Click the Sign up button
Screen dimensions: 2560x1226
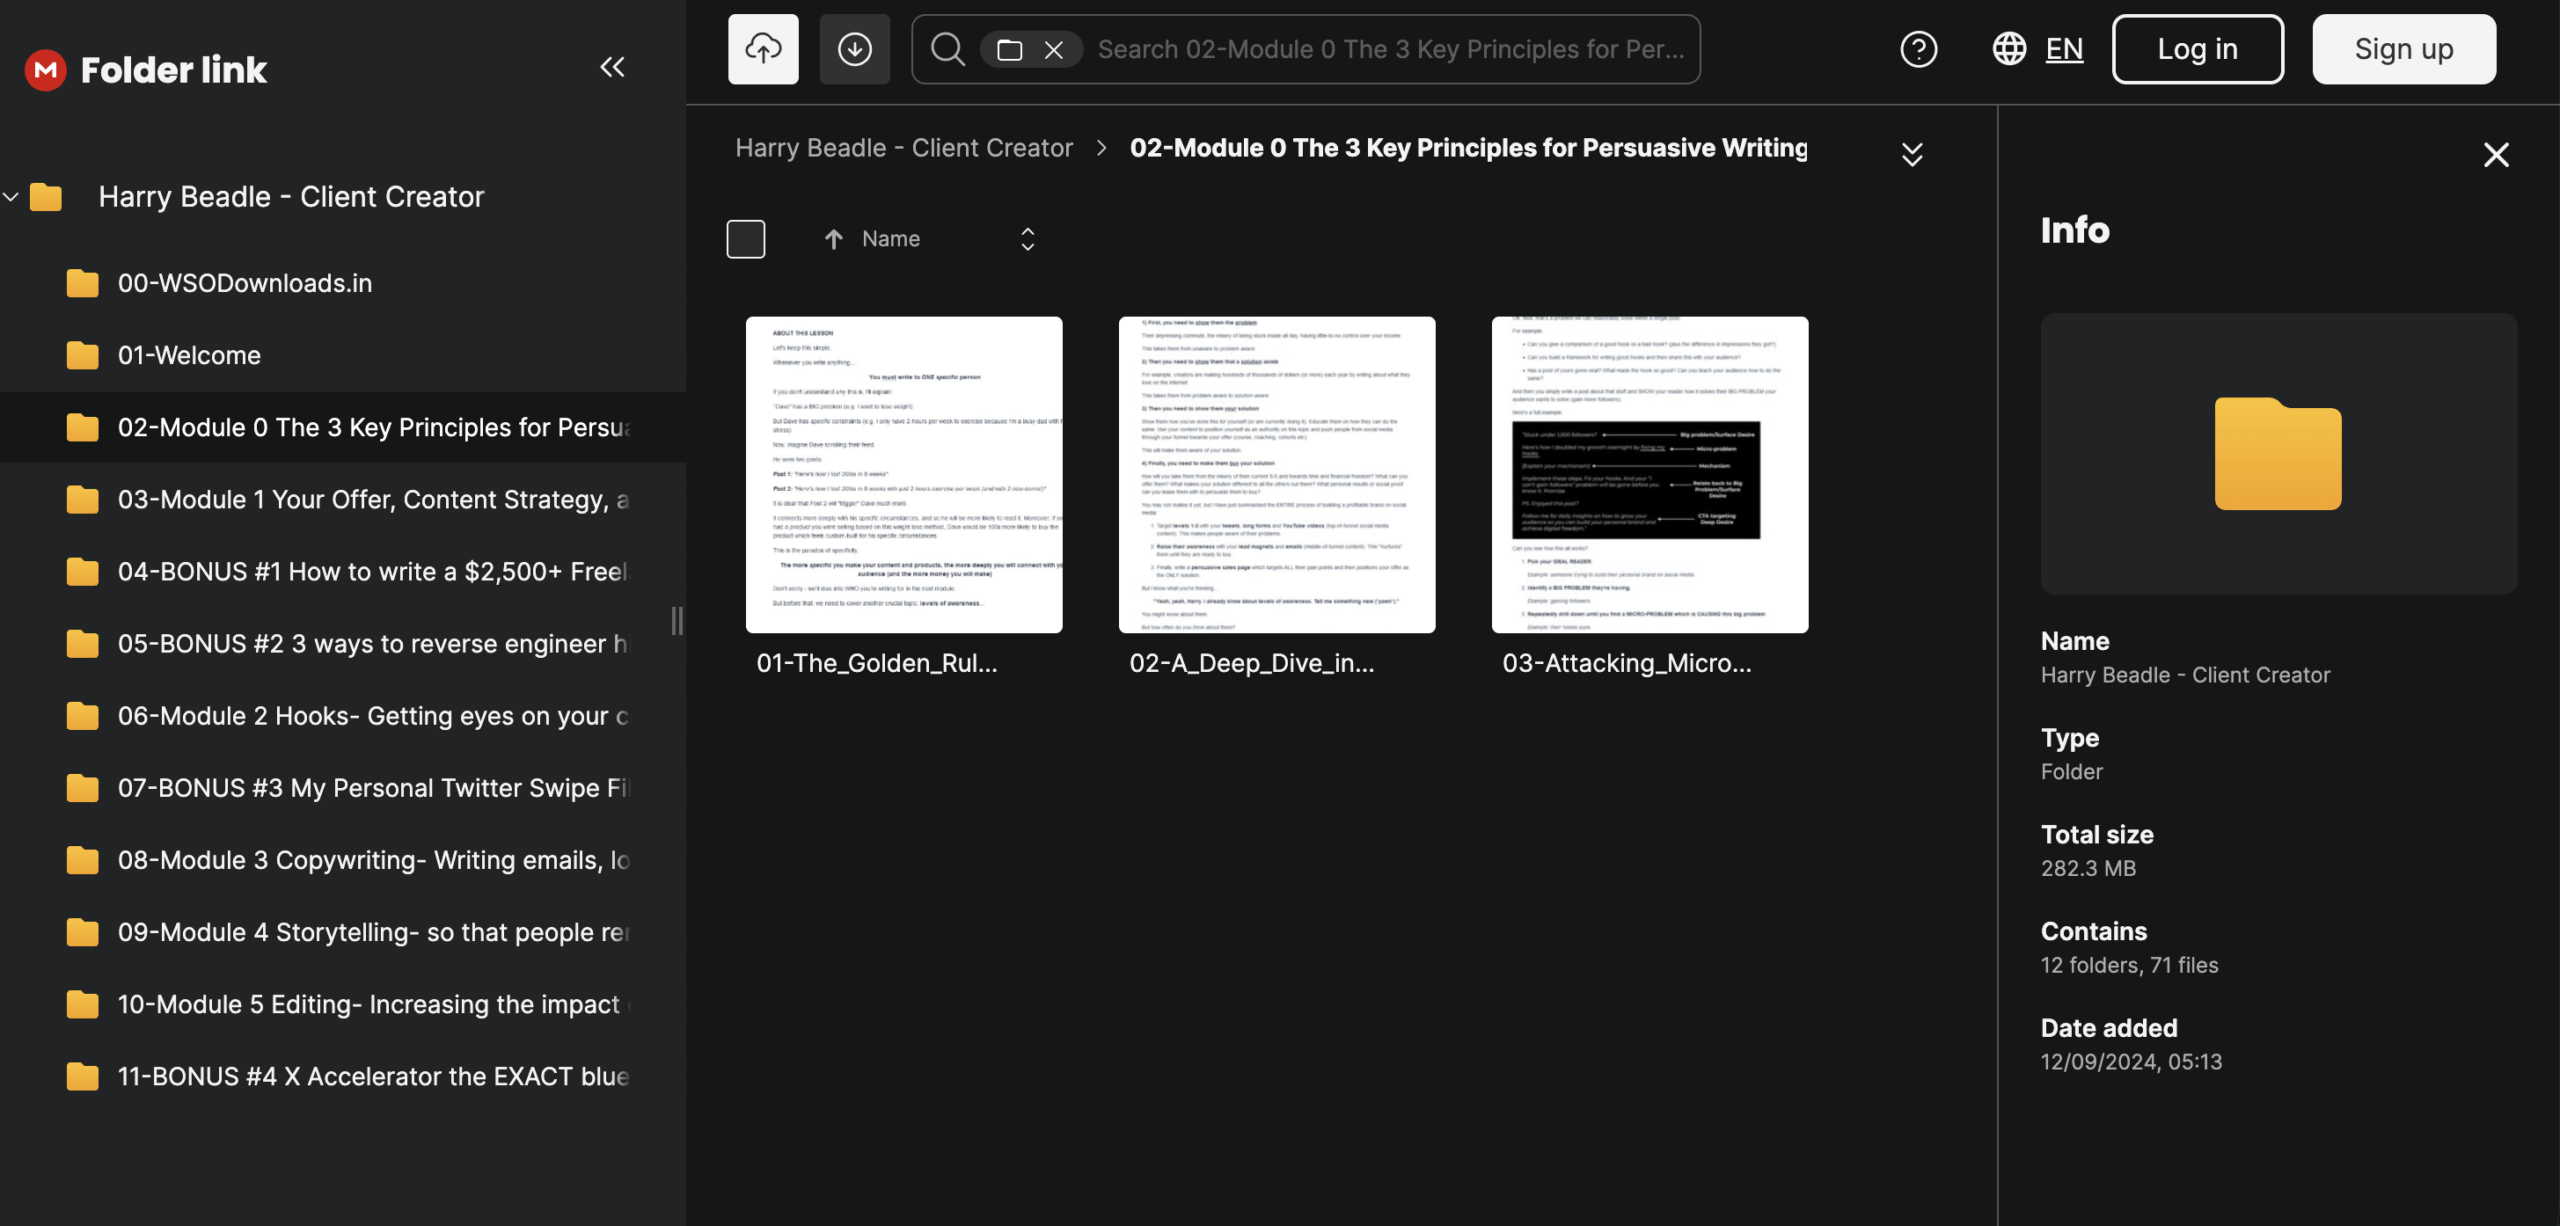2403,49
